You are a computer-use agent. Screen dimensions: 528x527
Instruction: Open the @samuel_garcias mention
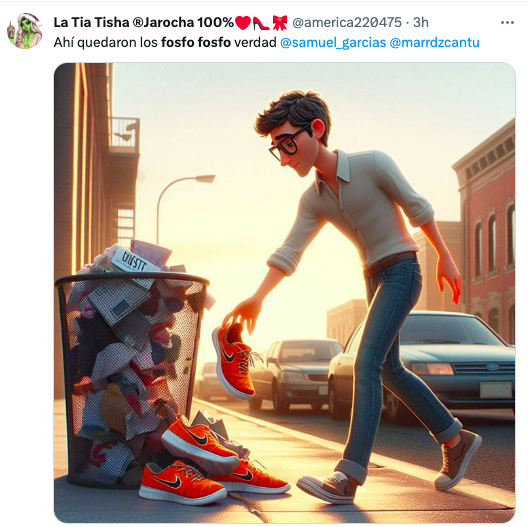(333, 43)
